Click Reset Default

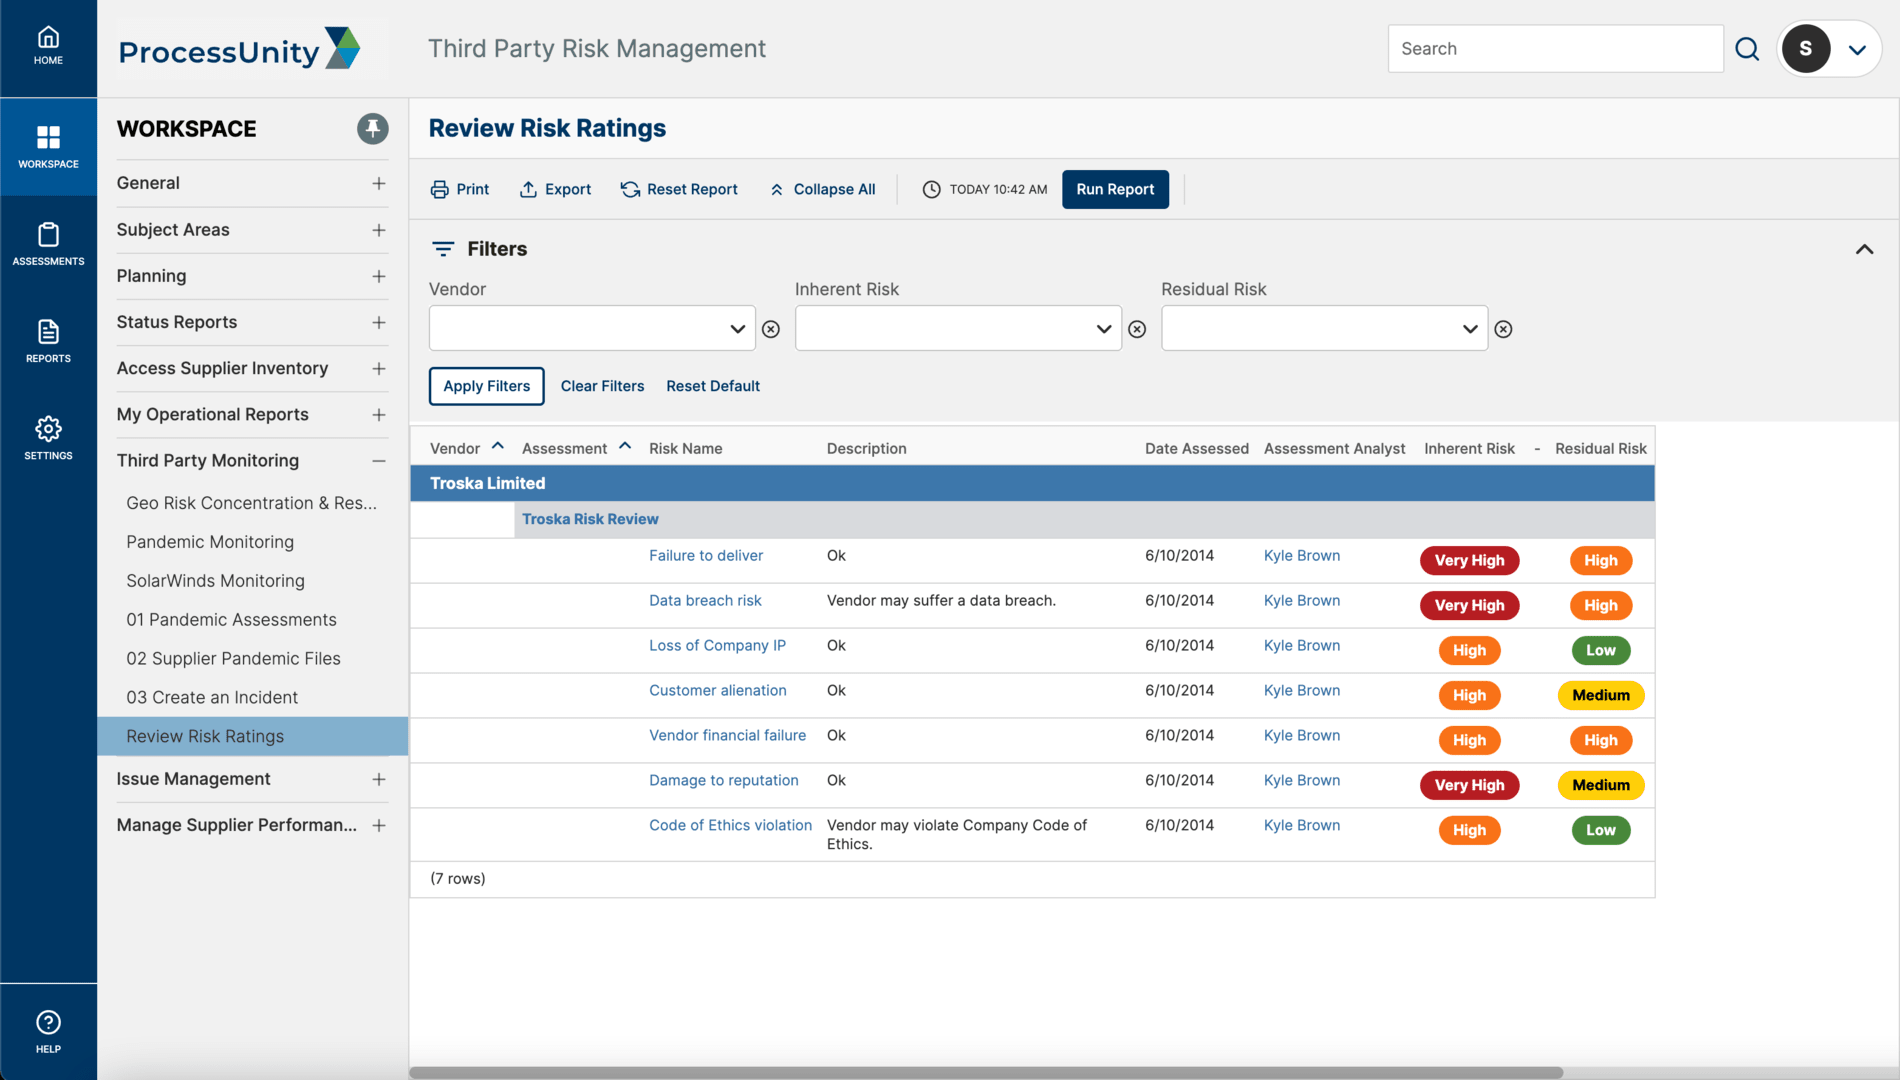pos(713,386)
